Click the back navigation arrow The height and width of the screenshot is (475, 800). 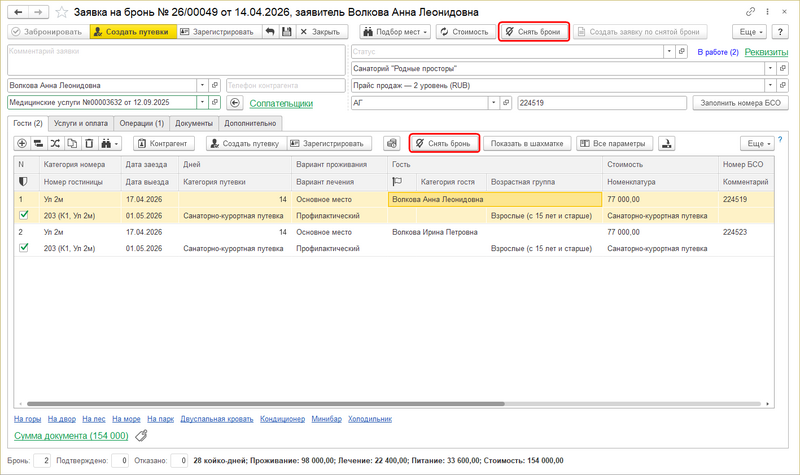(19, 11)
